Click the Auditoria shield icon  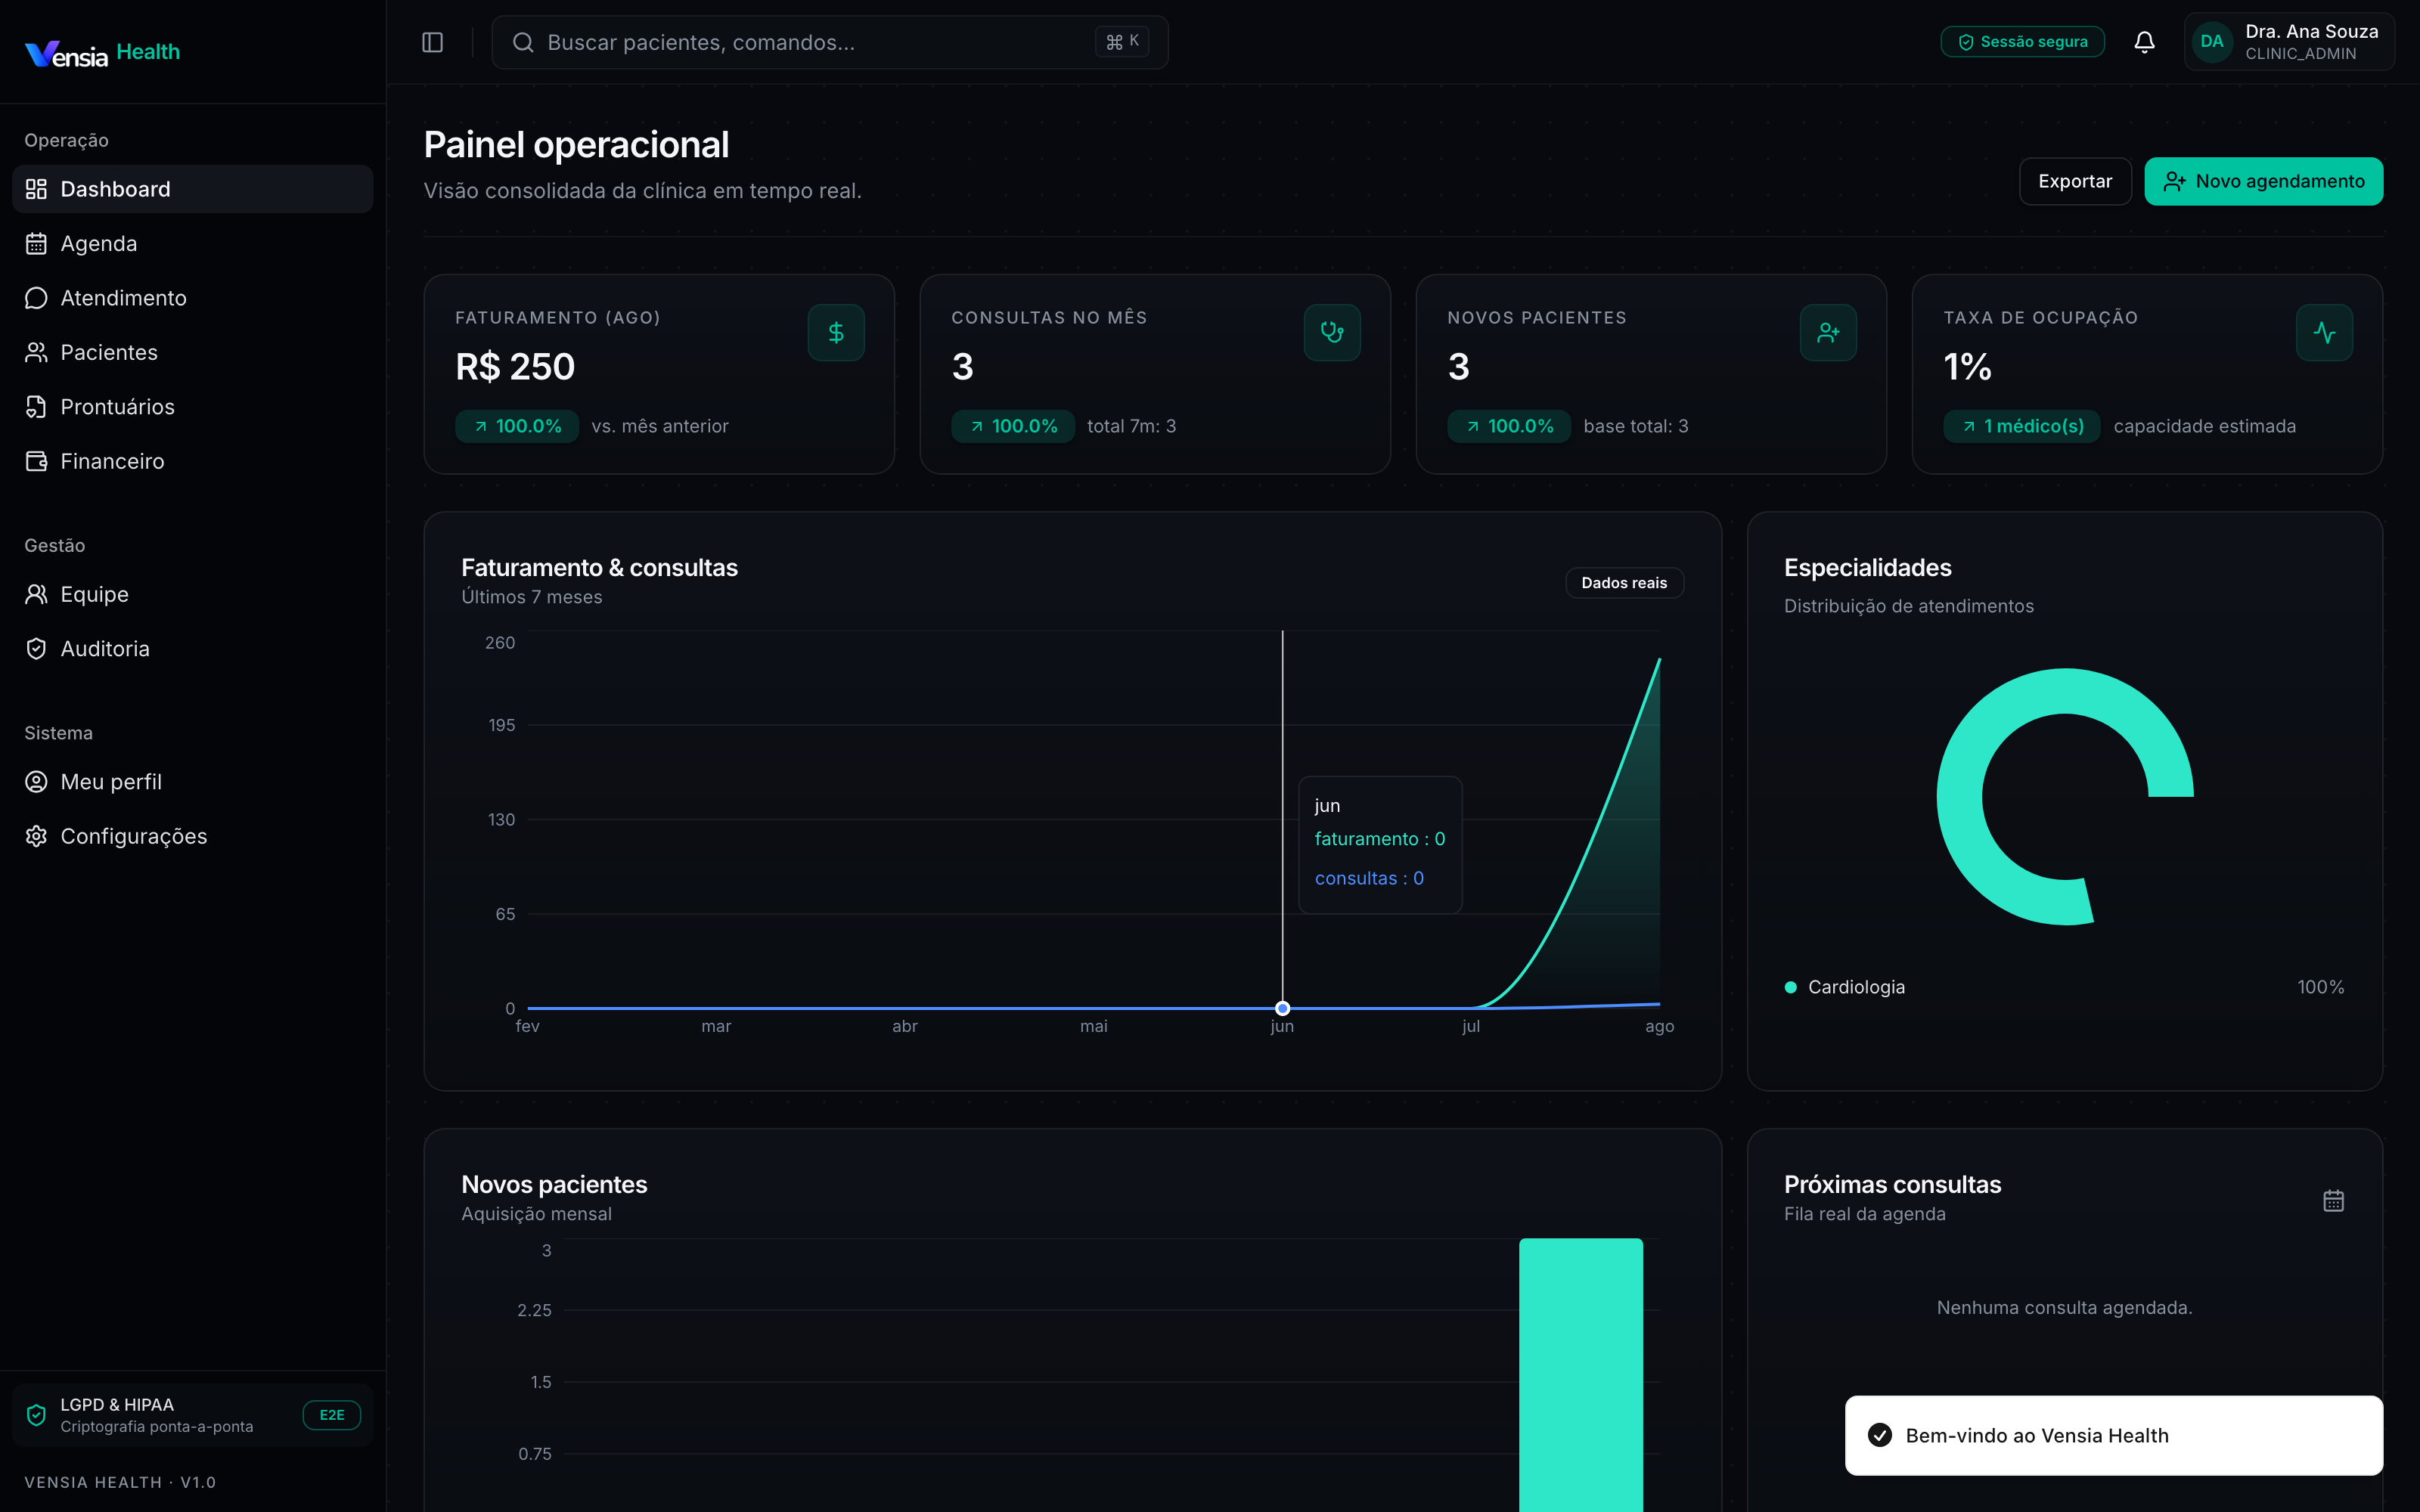(36, 649)
